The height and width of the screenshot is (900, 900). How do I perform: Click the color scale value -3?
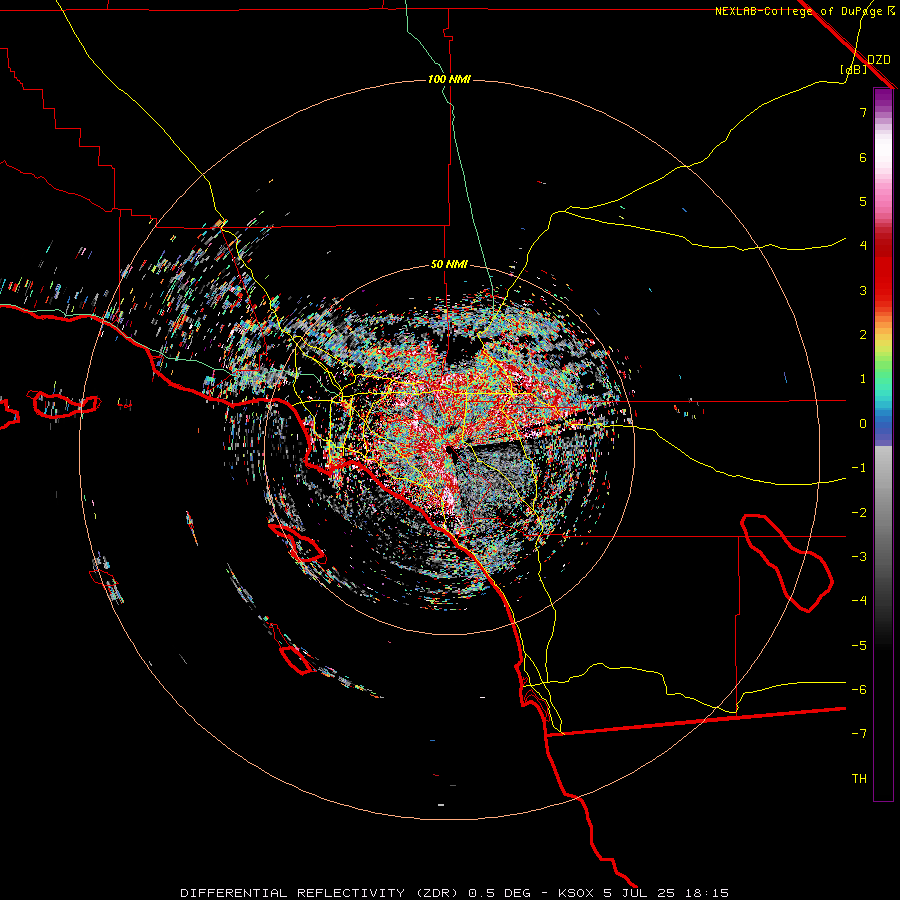(x=859, y=557)
